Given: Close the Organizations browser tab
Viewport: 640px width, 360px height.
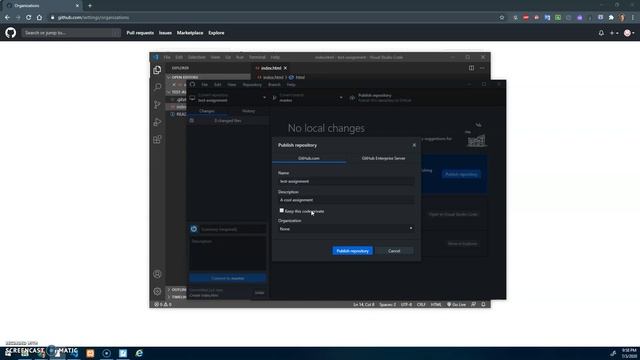Looking at the screenshot, I should point(77,6).
